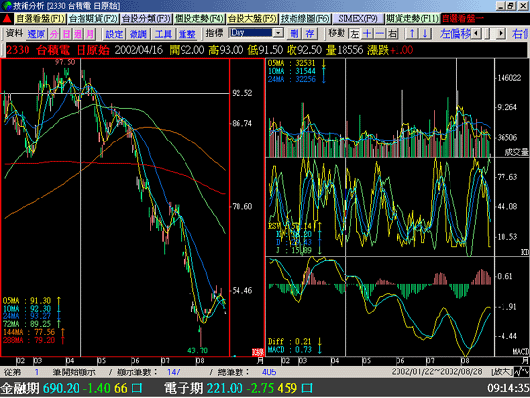This screenshot has height=398, width=530.
Task: Click the plus zoom-in move icon
Action: [x=367, y=33]
